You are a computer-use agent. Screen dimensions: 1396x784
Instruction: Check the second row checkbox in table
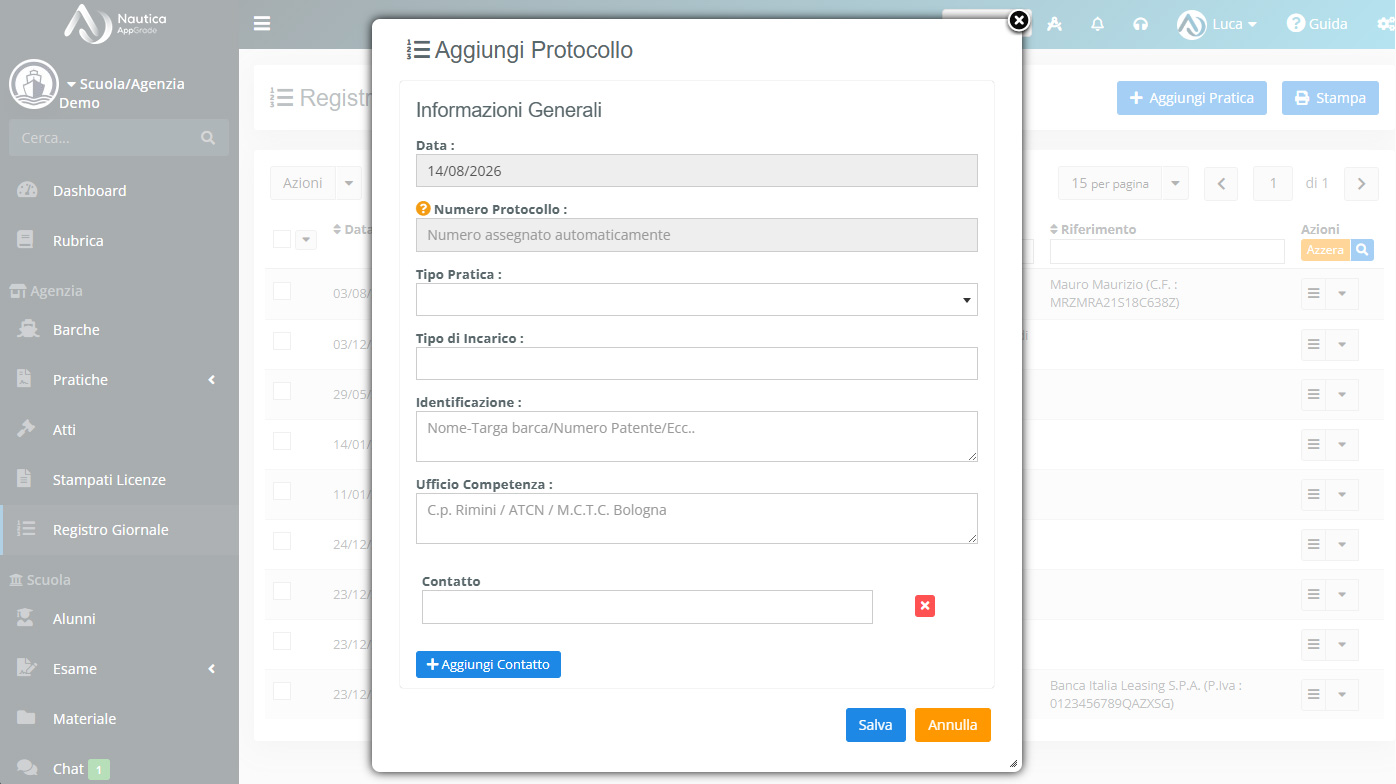coord(282,341)
